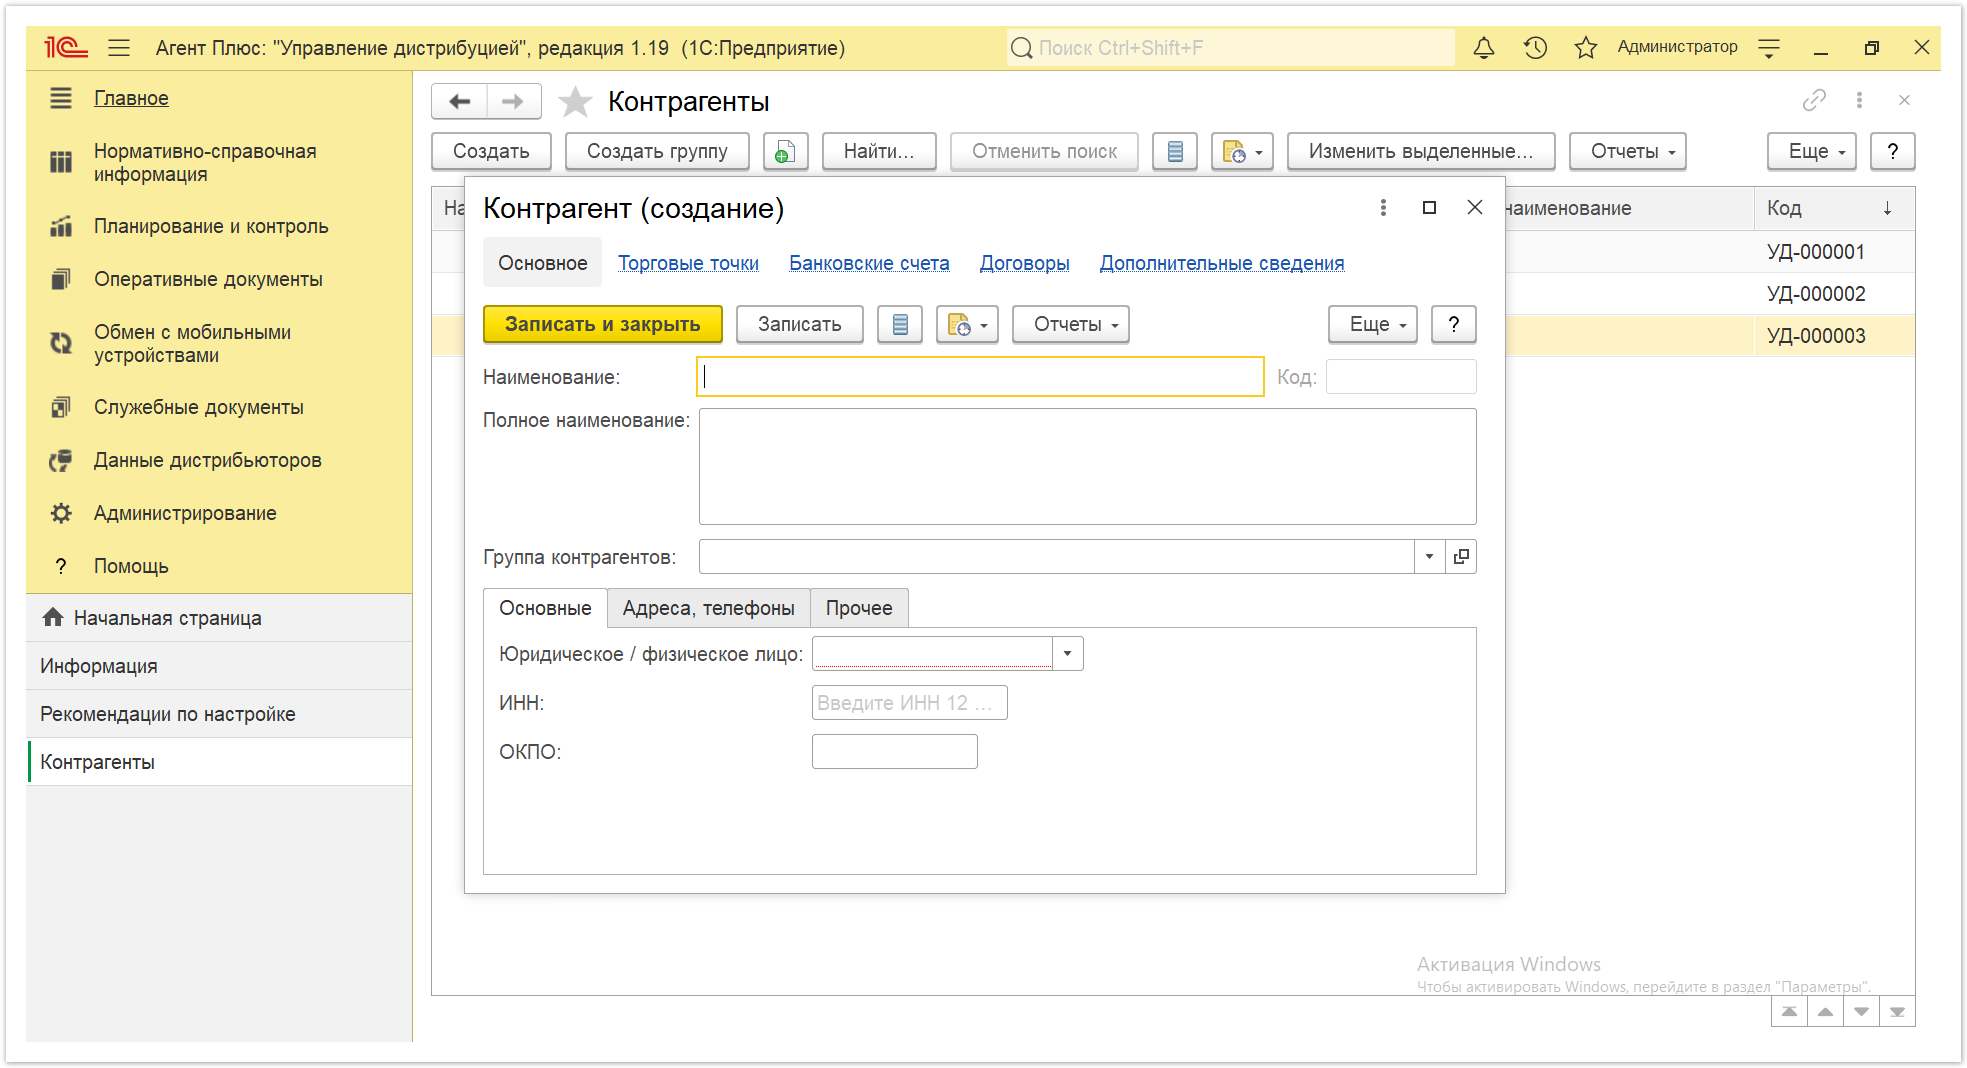Click list display mode icon in Контрагенты toolbar
This screenshot has width=1967, height=1068.
click(x=1175, y=151)
